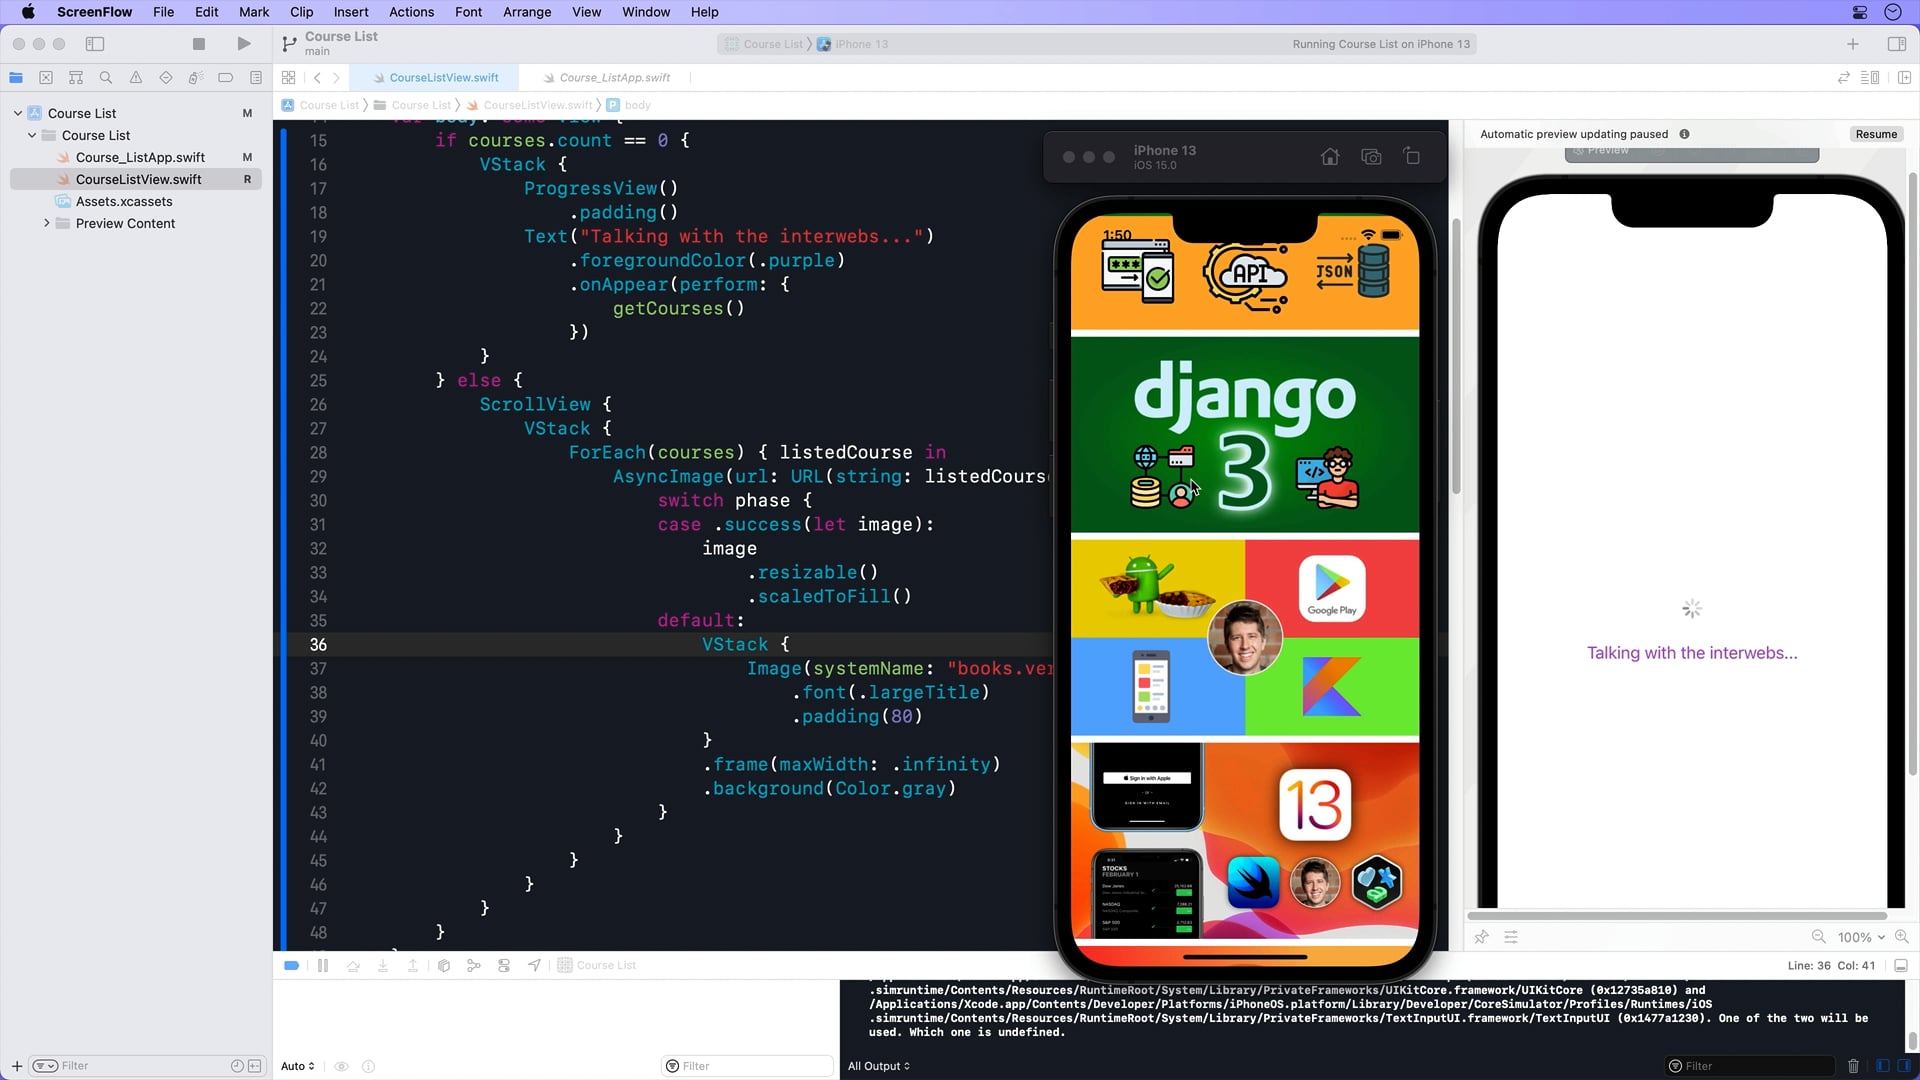Open the Source Control navigator
1920x1080 pixels.
point(46,77)
